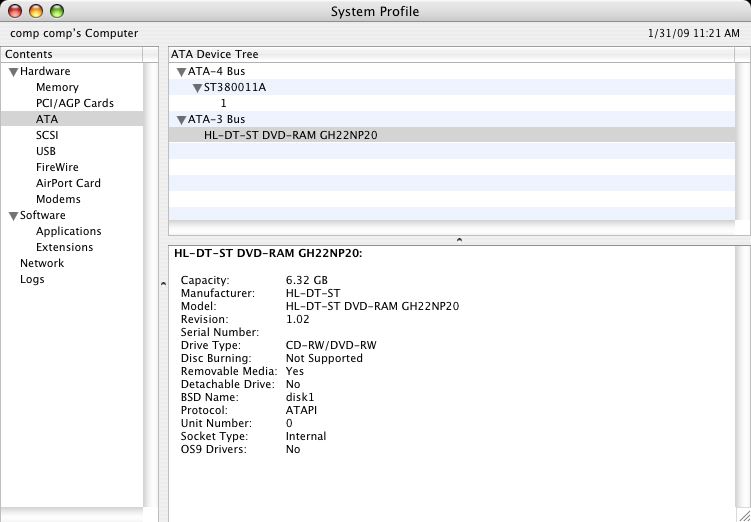
Task: Click the Drive Type value CD-RW/DVD-RW
Action: coord(331,345)
